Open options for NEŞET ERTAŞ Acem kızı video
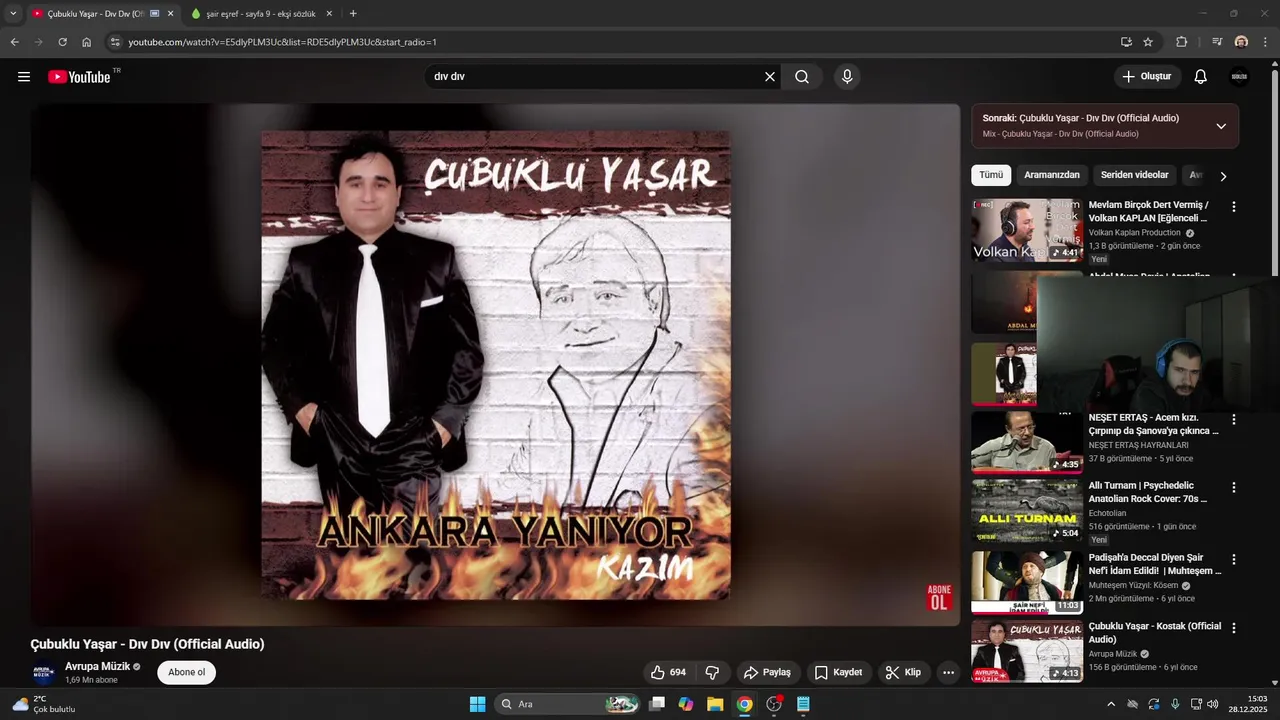This screenshot has width=1280, height=720. (1233, 420)
